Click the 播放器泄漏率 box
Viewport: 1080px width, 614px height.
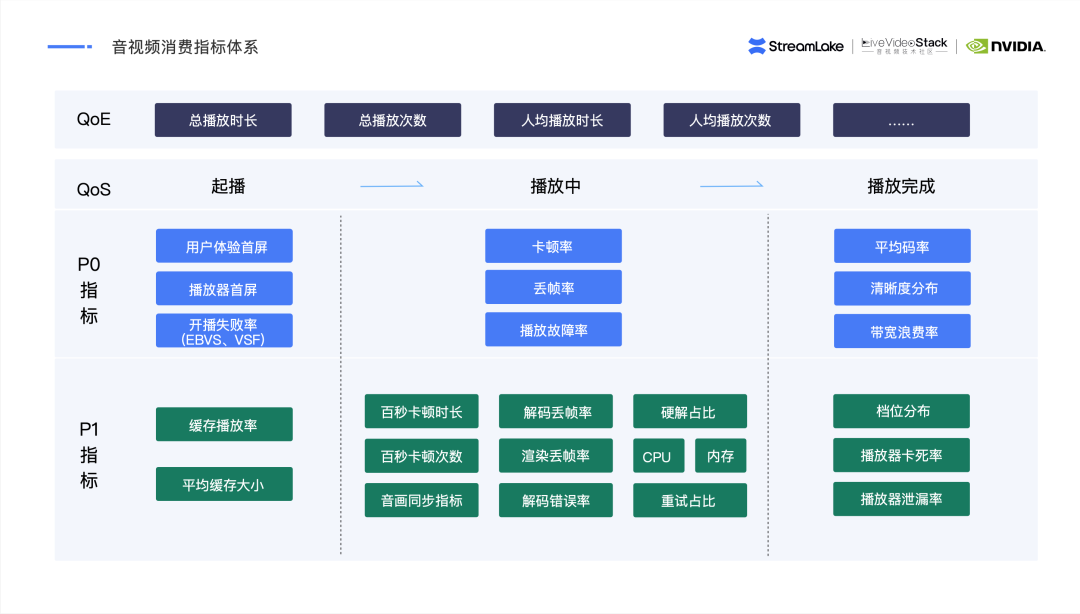901,498
